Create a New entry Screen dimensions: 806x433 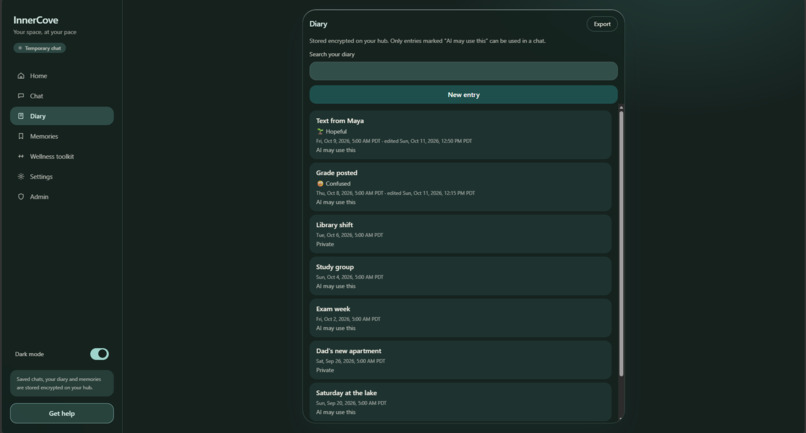(463, 95)
